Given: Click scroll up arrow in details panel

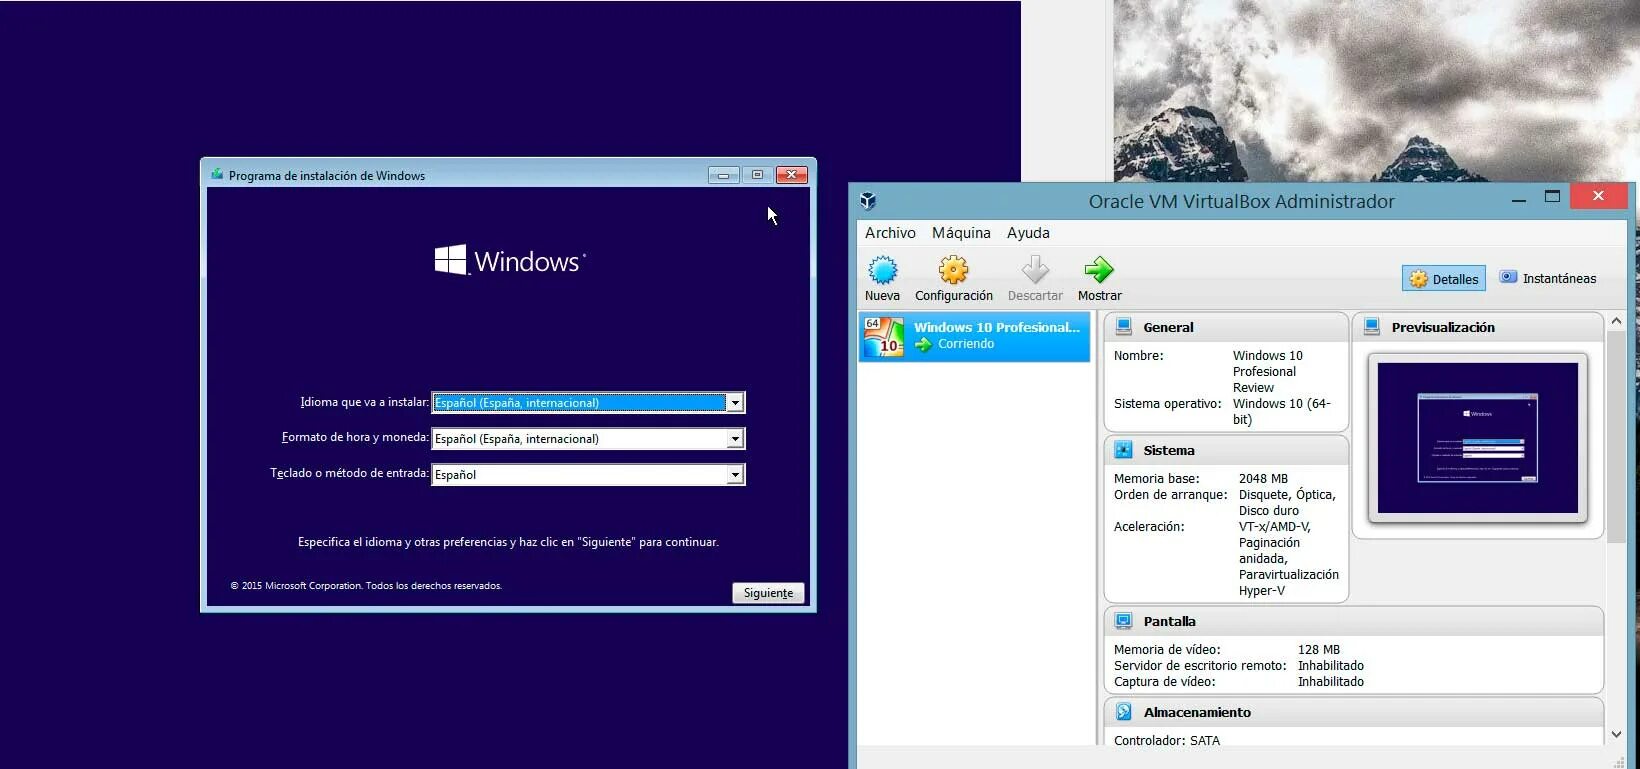Looking at the screenshot, I should coord(1616,321).
